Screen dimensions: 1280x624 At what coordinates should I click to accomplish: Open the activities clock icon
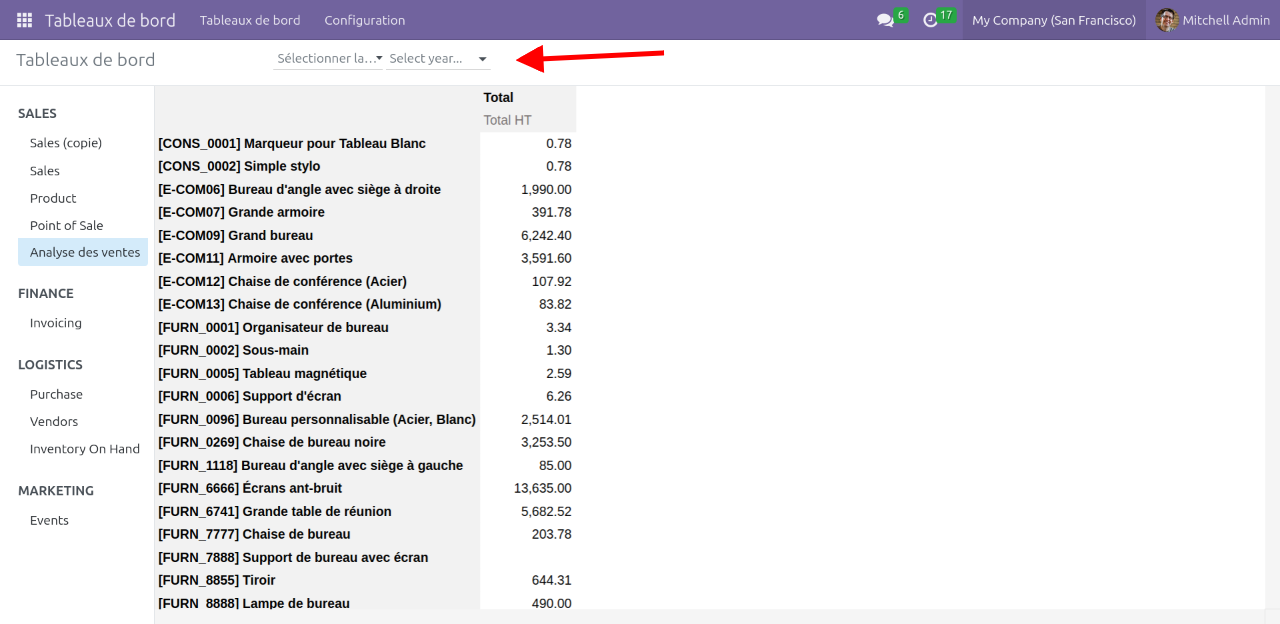pyautogui.click(x=930, y=20)
